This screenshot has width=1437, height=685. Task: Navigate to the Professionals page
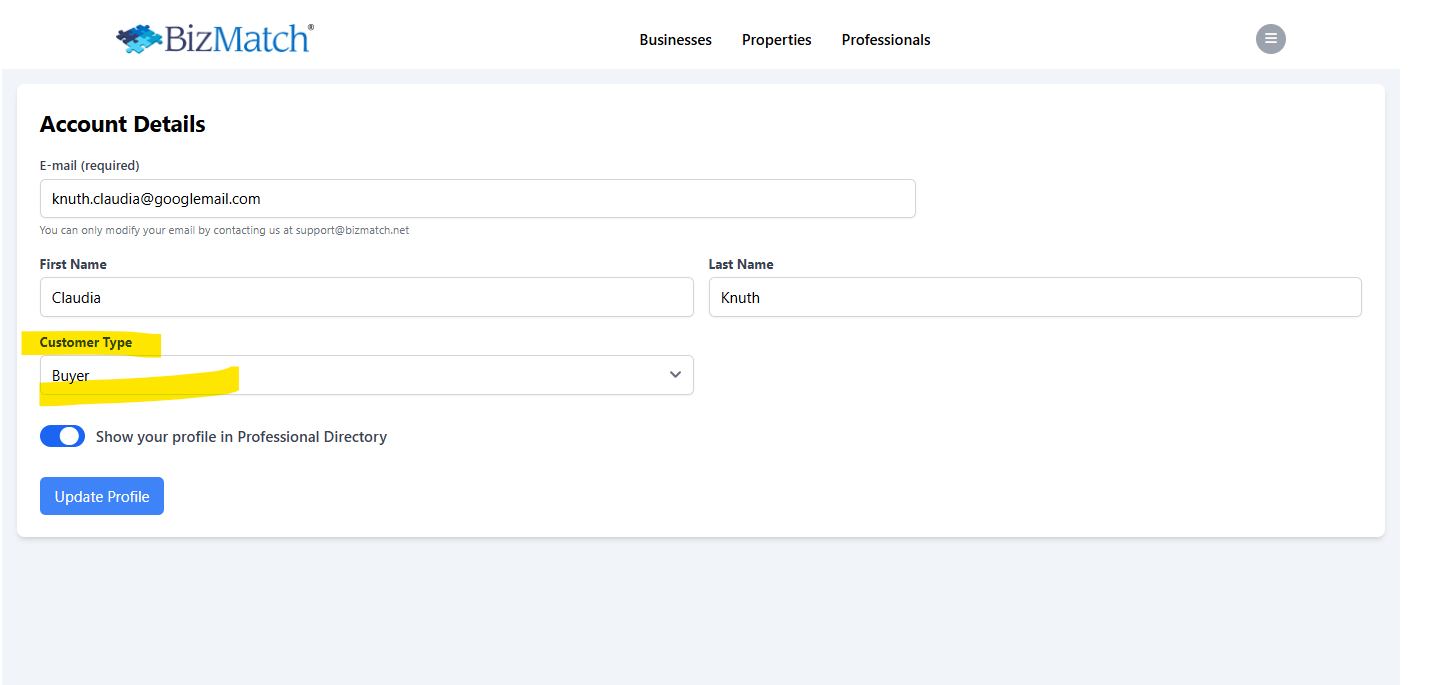pyautogui.click(x=885, y=40)
